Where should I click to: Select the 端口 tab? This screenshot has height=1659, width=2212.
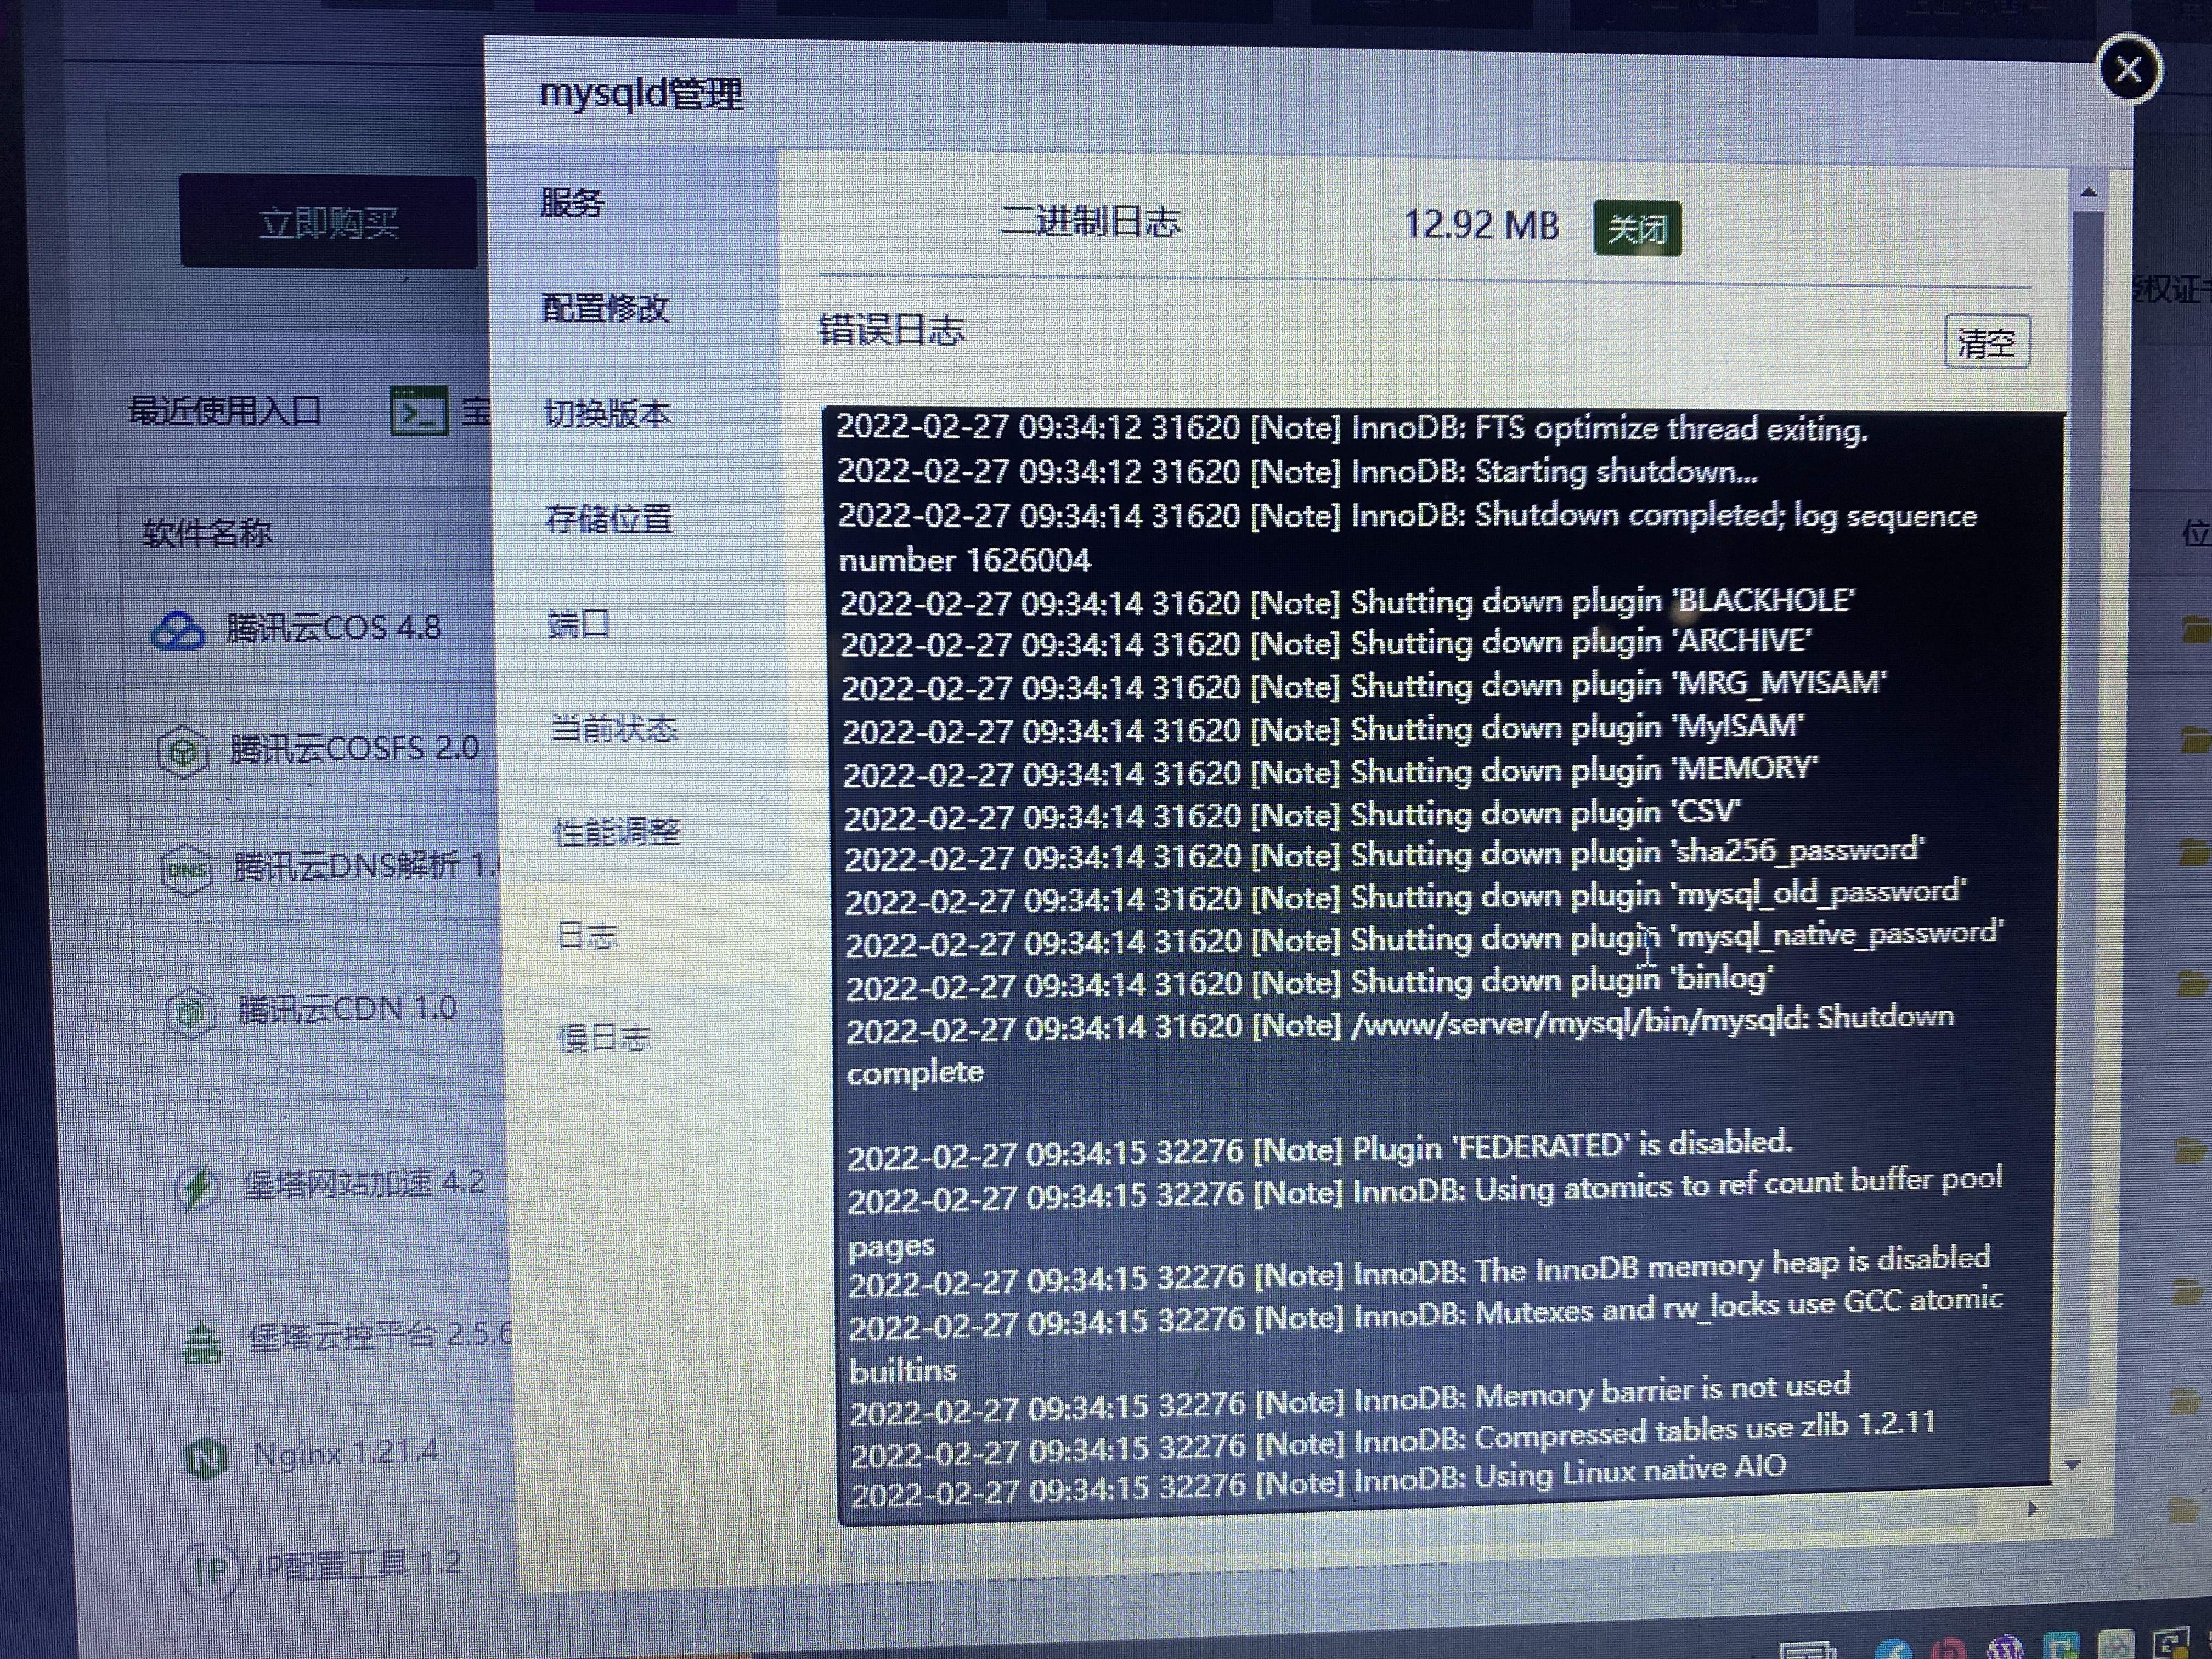pos(578,624)
